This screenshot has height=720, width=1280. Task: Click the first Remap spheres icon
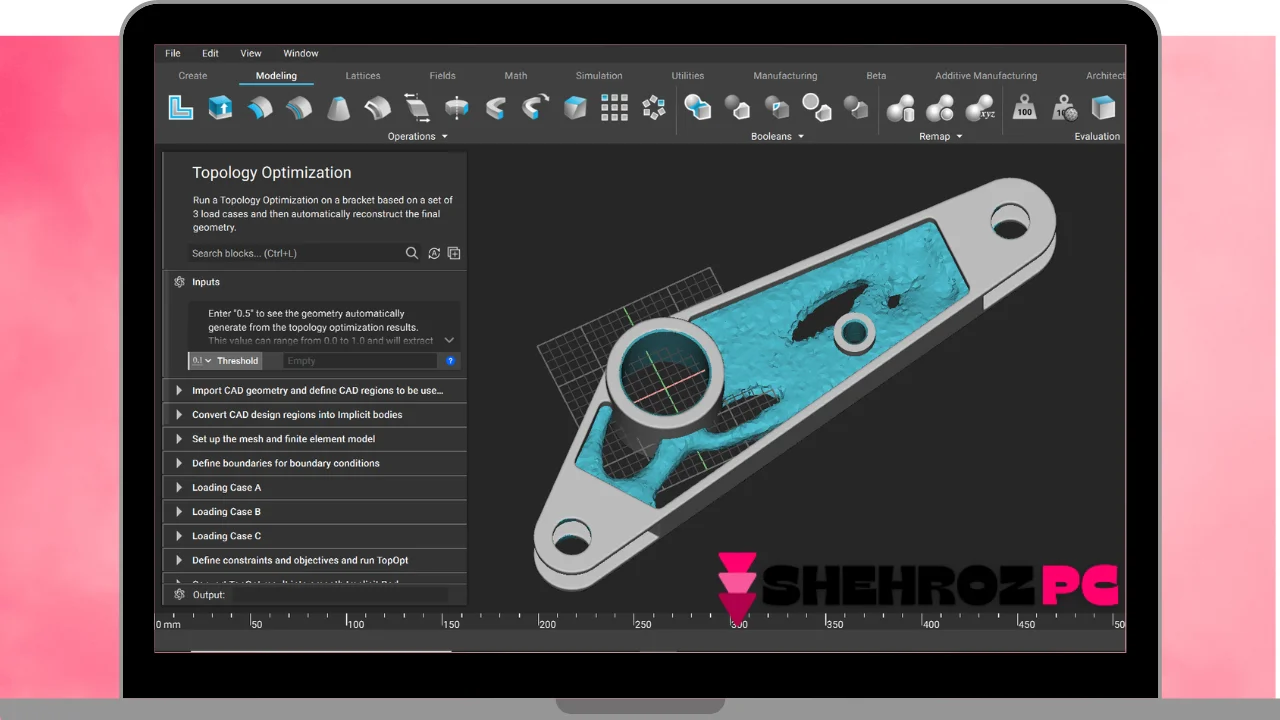point(901,107)
